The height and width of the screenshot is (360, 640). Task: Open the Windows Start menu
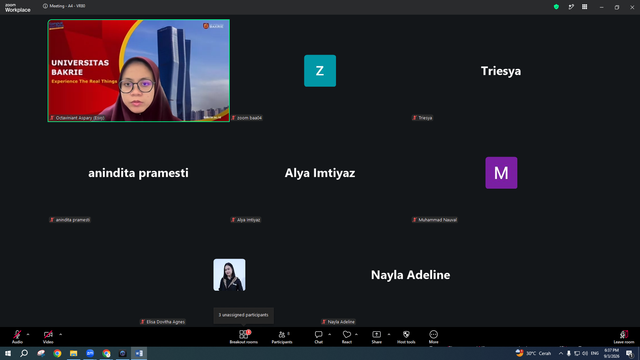[x=8, y=353]
